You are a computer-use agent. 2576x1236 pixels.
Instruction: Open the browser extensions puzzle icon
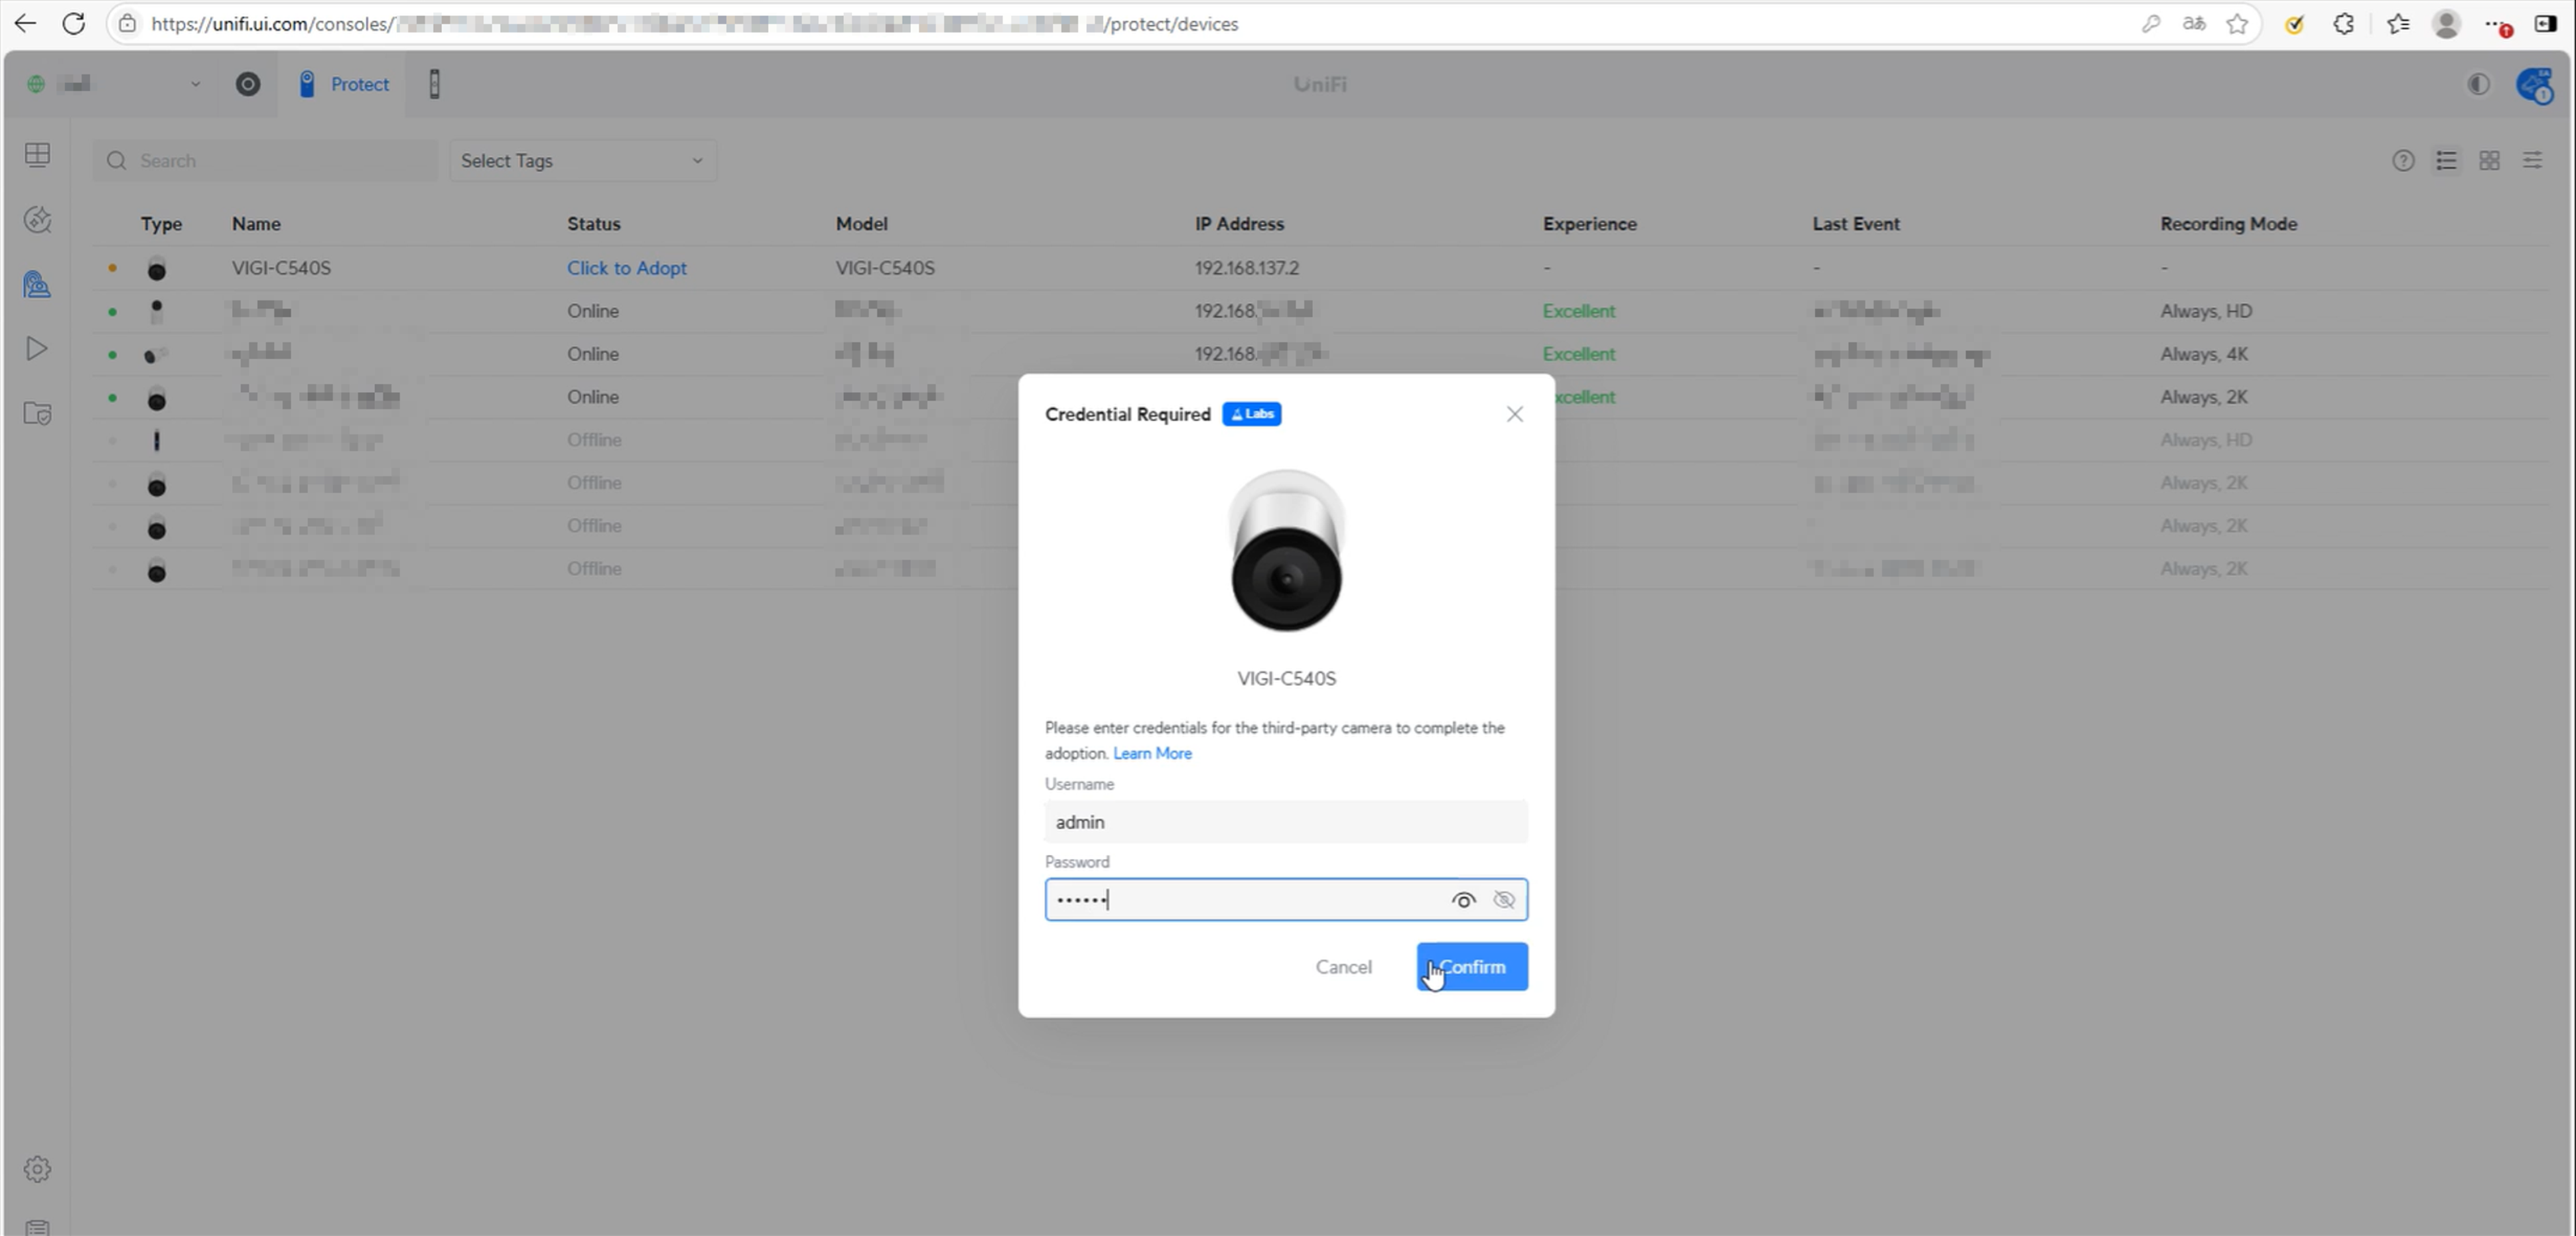2343,24
